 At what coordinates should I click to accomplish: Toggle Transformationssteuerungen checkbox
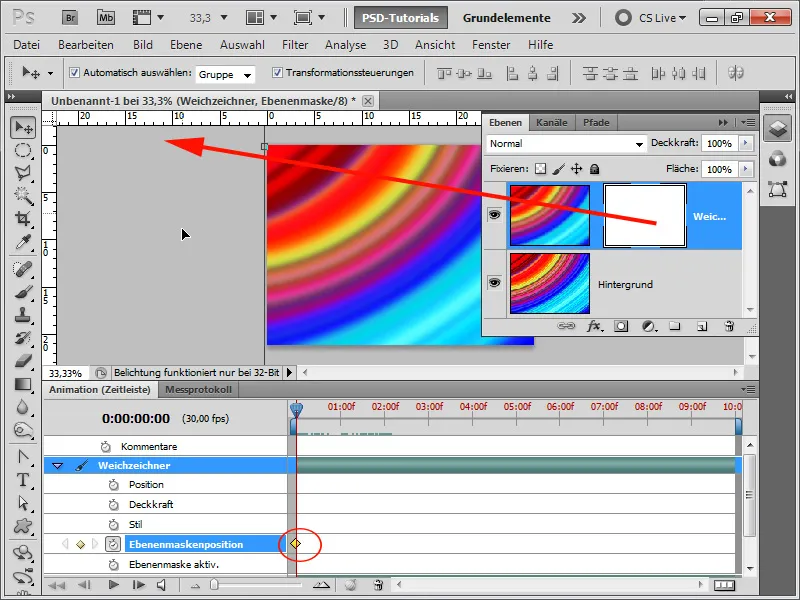[x=277, y=72]
